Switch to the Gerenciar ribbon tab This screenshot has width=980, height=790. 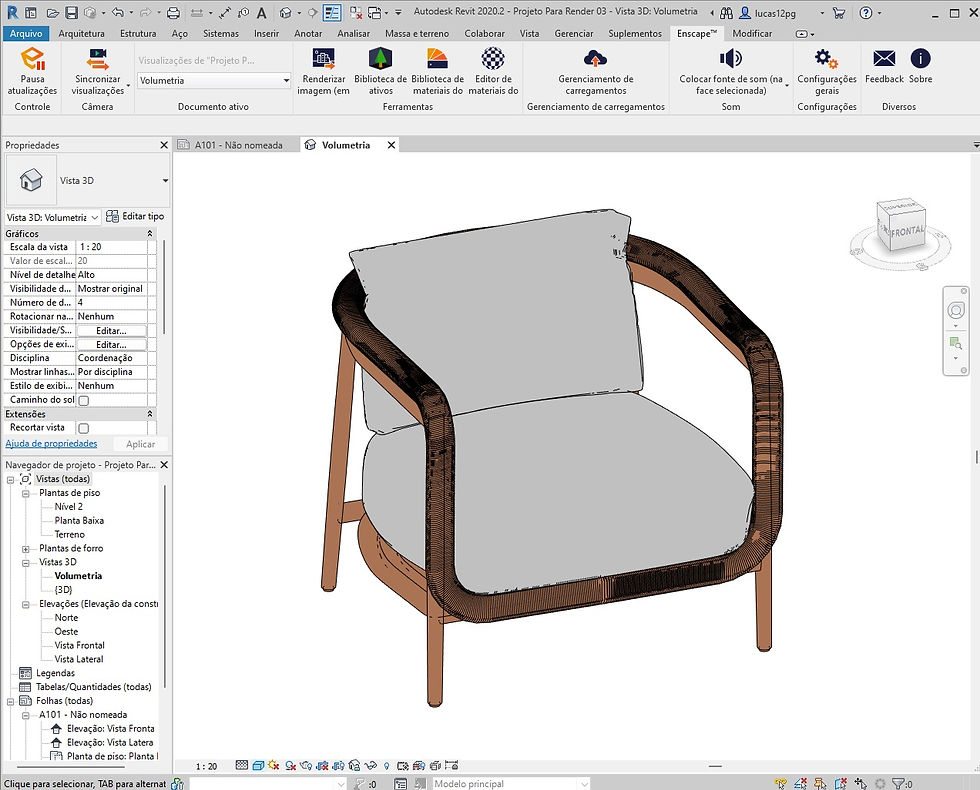573,34
